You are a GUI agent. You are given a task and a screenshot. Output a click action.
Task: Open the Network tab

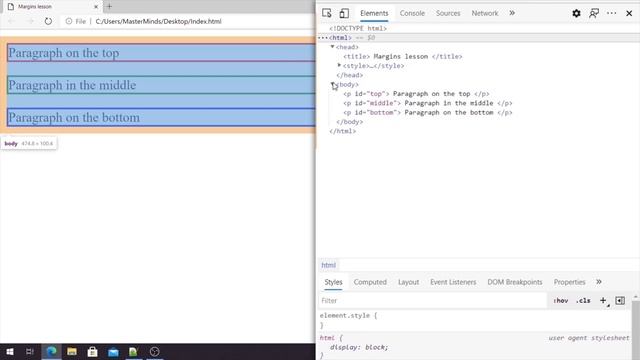point(485,13)
